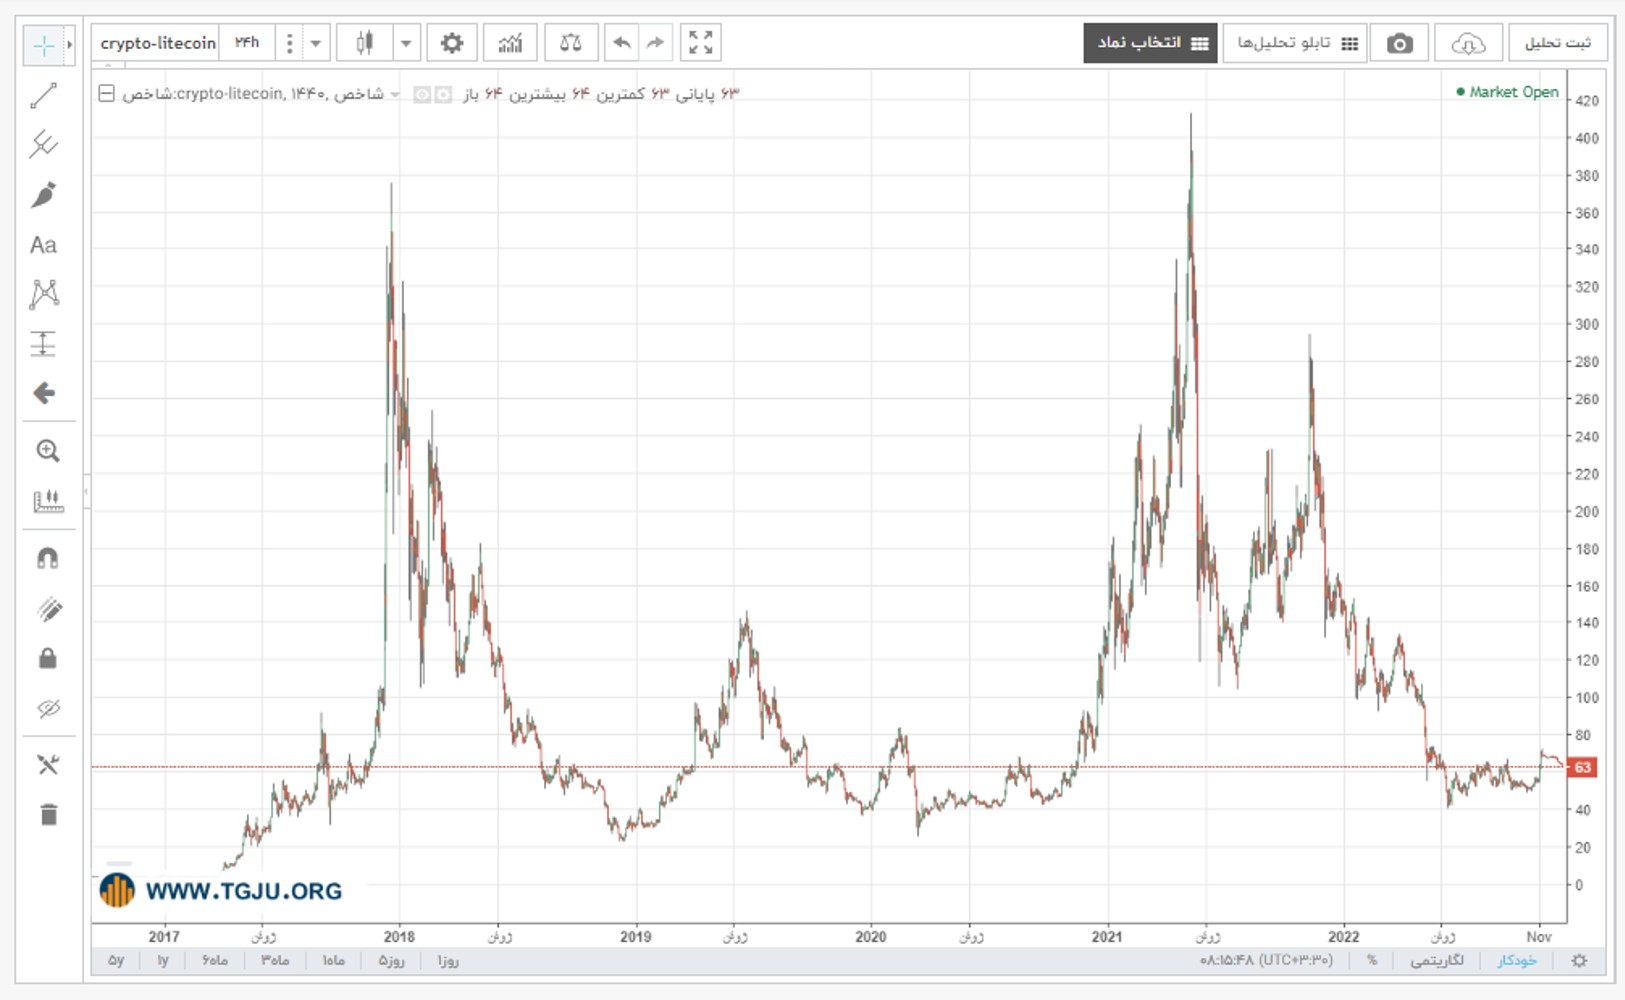Select the 6-month (۶ماه) range
Screen dimensions: 1625x1000
click(214, 961)
